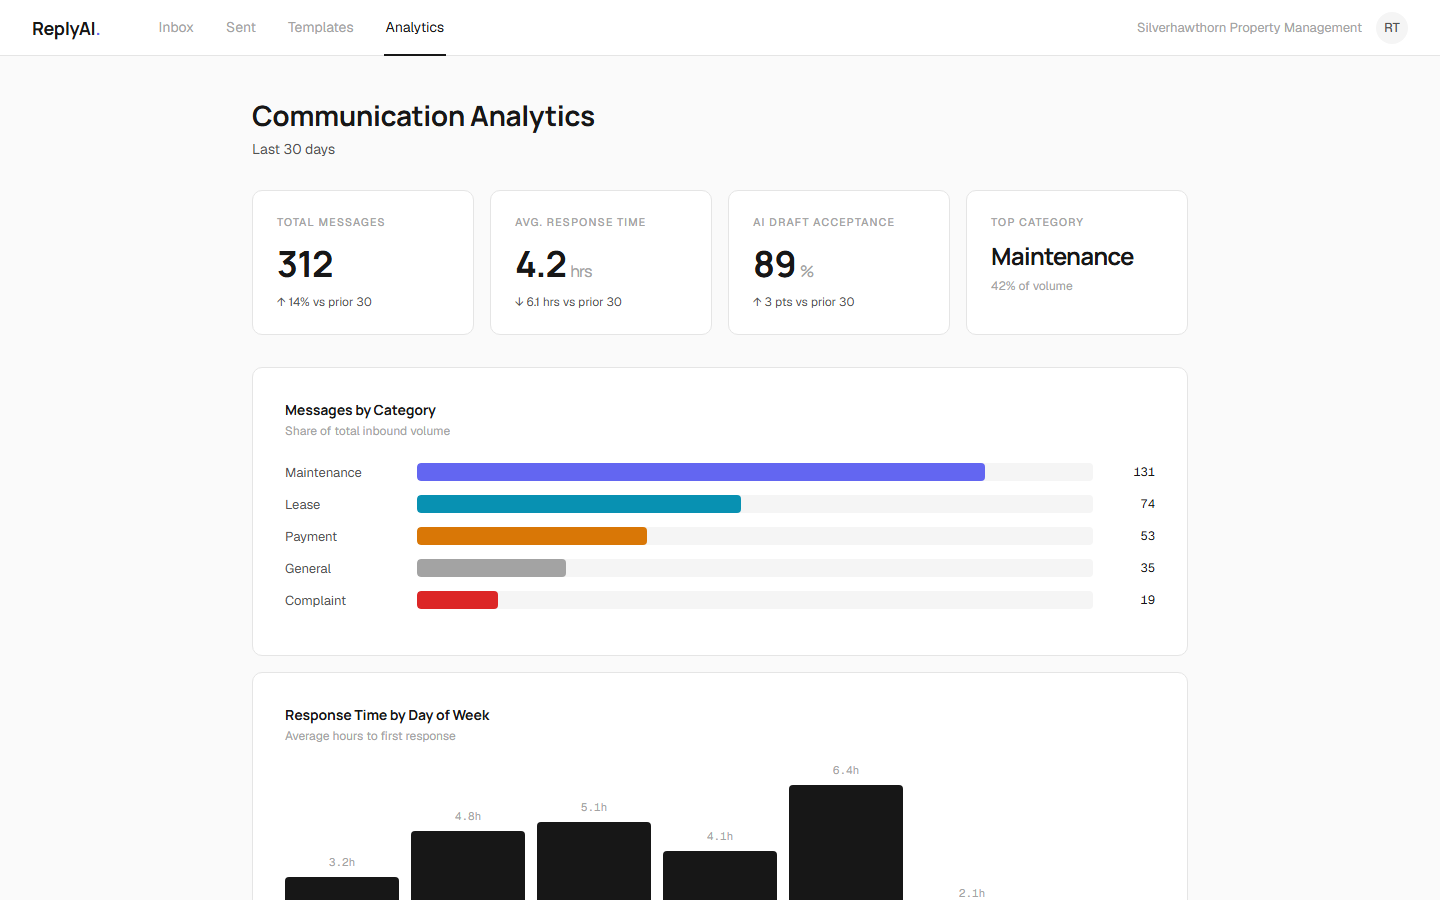Click the Top Category Maintenance value
This screenshot has height=900, width=1440.
coord(1062,257)
